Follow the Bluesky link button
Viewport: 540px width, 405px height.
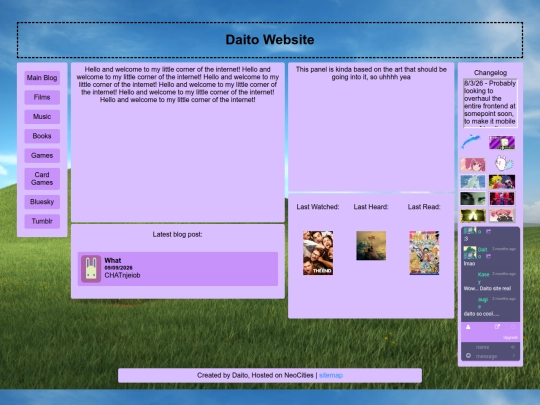tap(42, 202)
